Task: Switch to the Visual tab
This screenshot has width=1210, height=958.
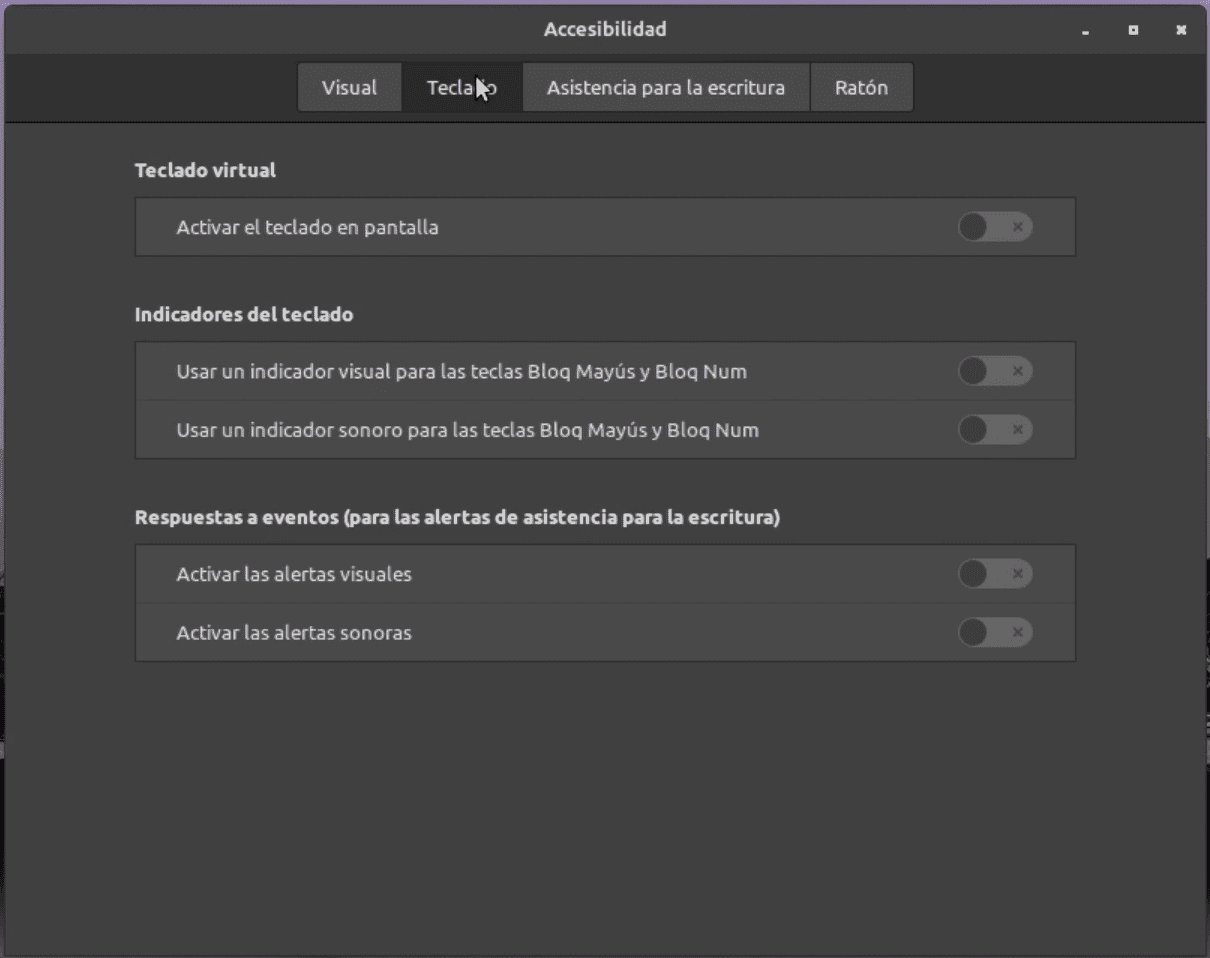Action: click(x=349, y=87)
